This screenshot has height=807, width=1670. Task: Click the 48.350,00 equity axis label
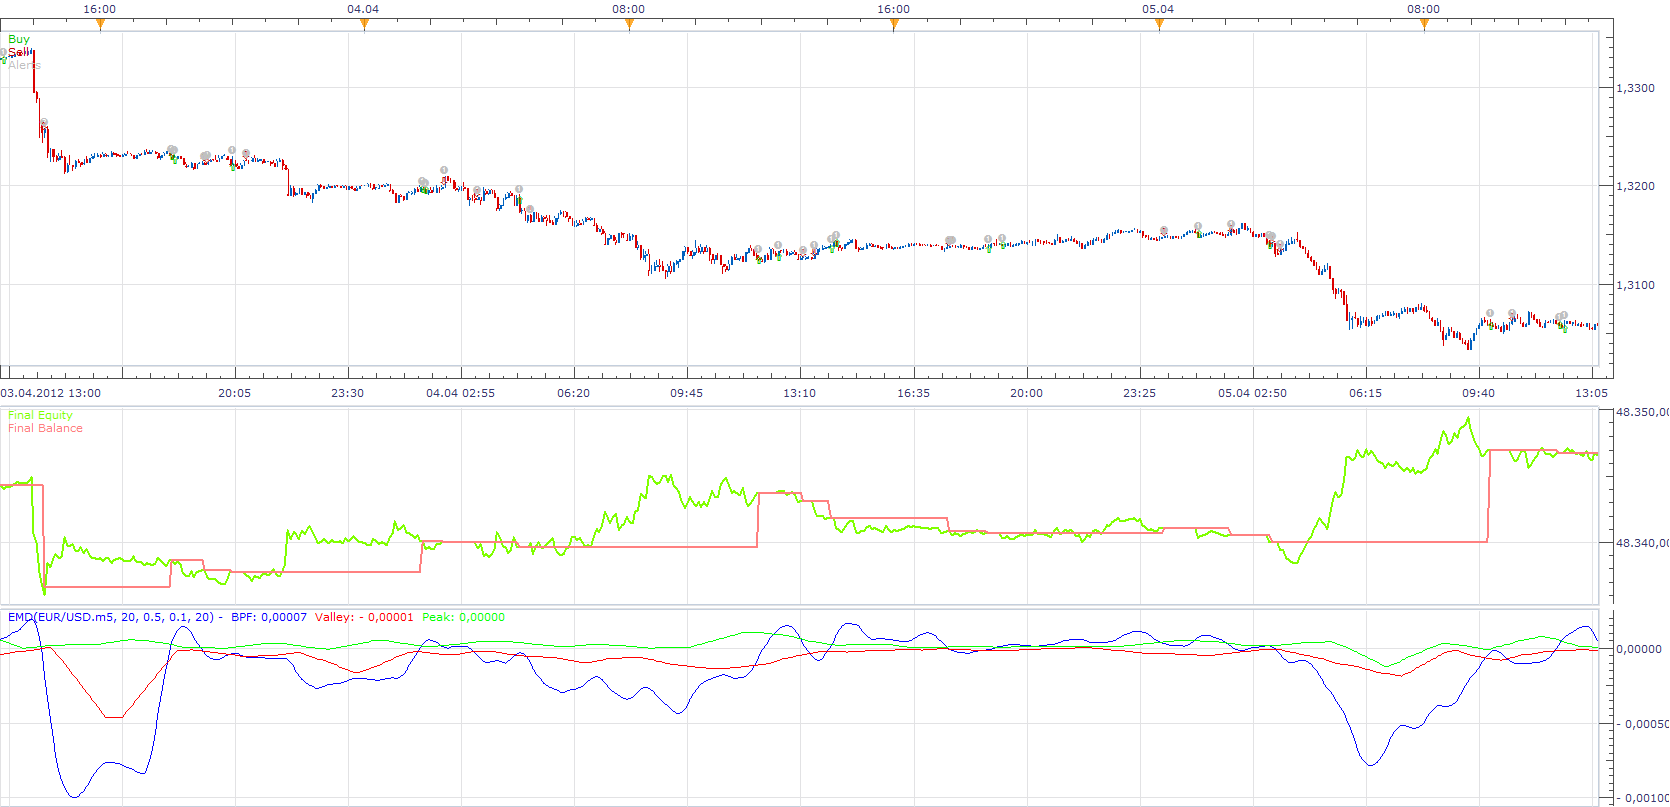[1642, 412]
